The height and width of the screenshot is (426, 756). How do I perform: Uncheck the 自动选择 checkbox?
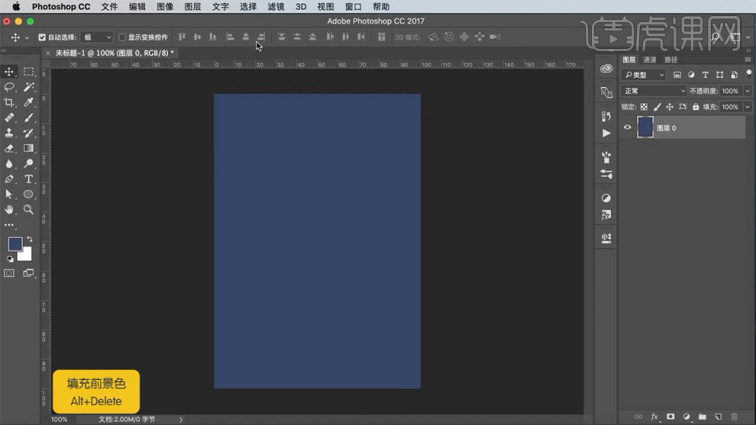[42, 37]
